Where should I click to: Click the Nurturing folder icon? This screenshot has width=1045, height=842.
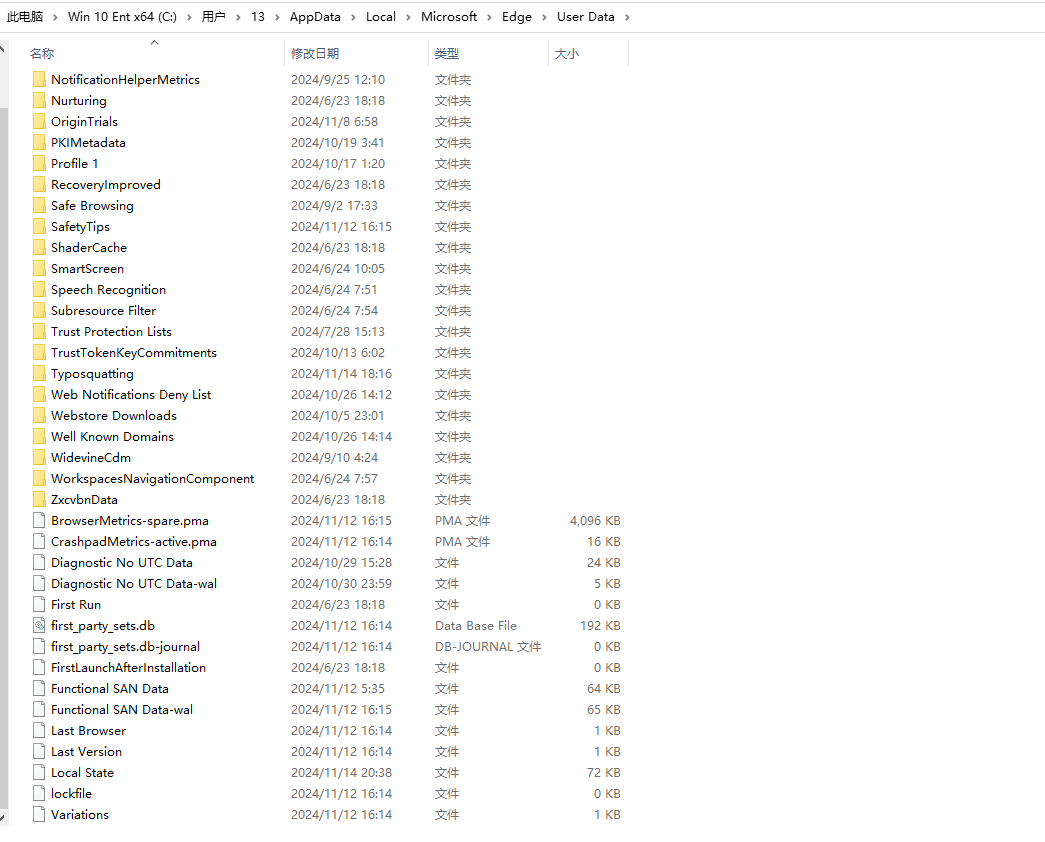pos(39,101)
